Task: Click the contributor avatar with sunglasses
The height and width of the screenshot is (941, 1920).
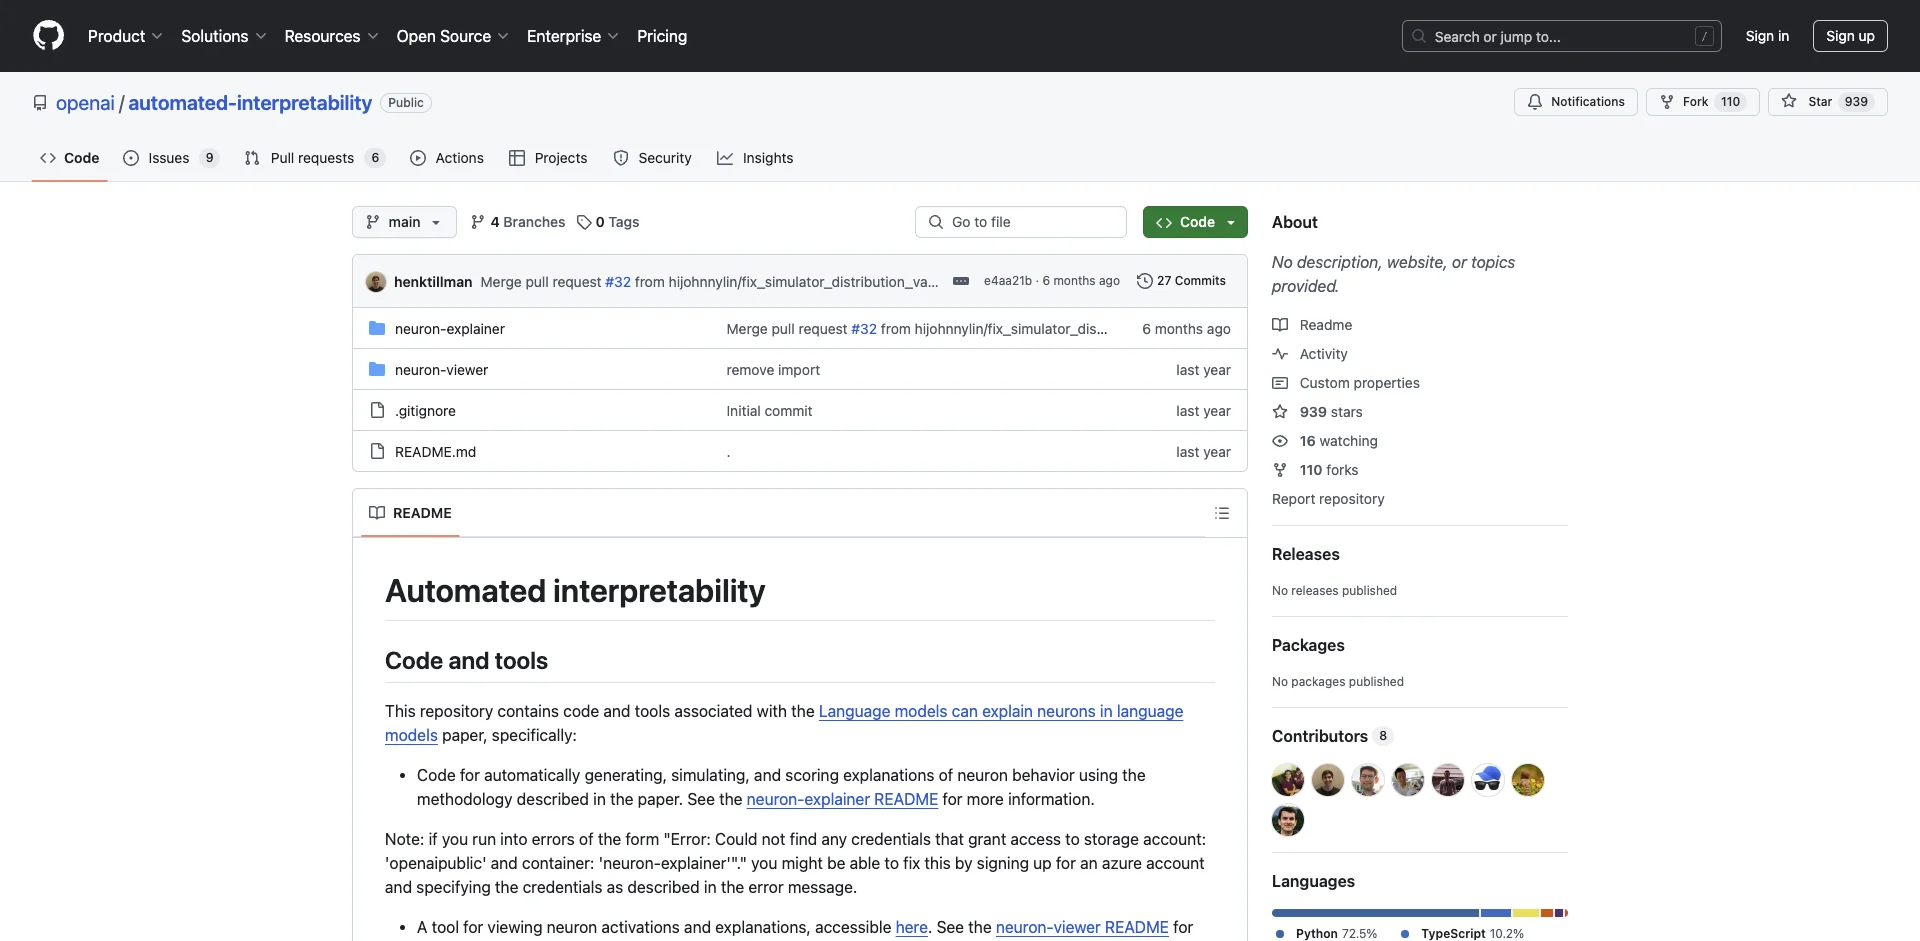Action: tap(1488, 780)
